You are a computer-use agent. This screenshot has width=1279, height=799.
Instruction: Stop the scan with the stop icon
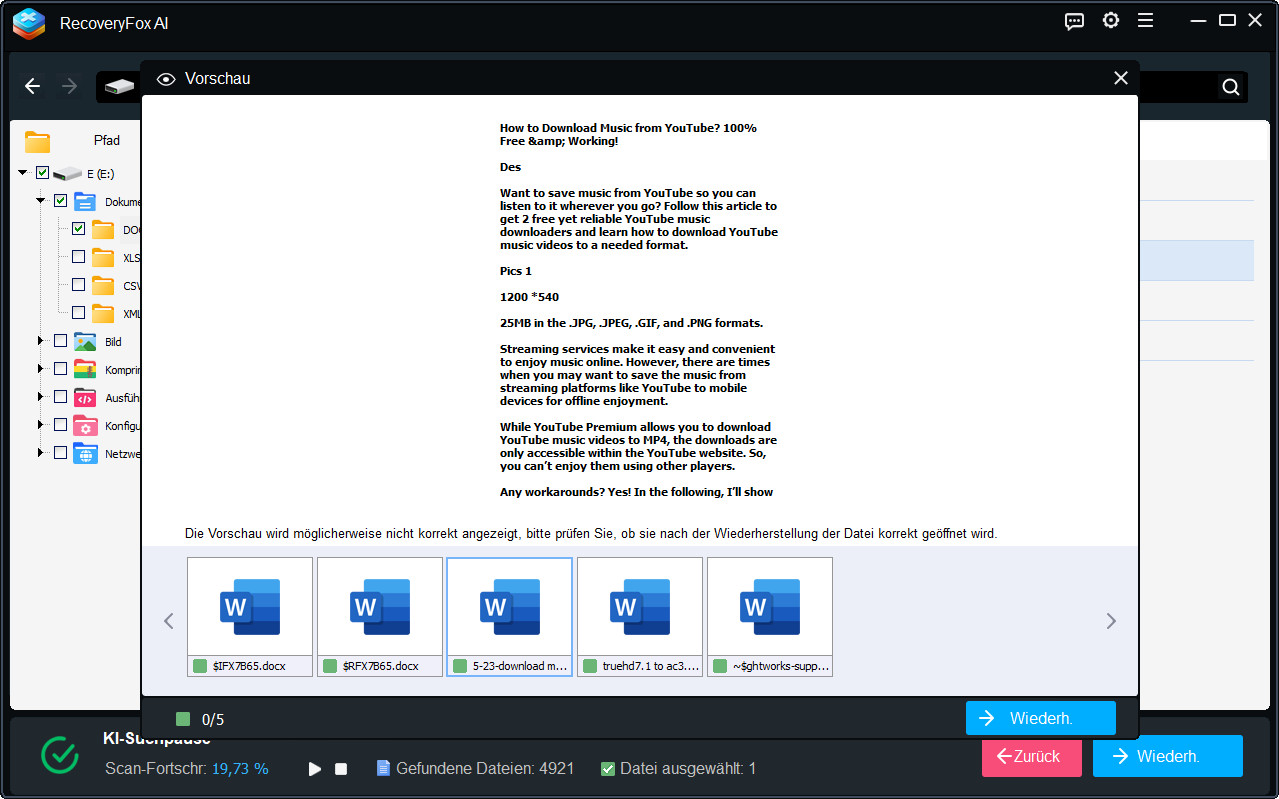(341, 769)
